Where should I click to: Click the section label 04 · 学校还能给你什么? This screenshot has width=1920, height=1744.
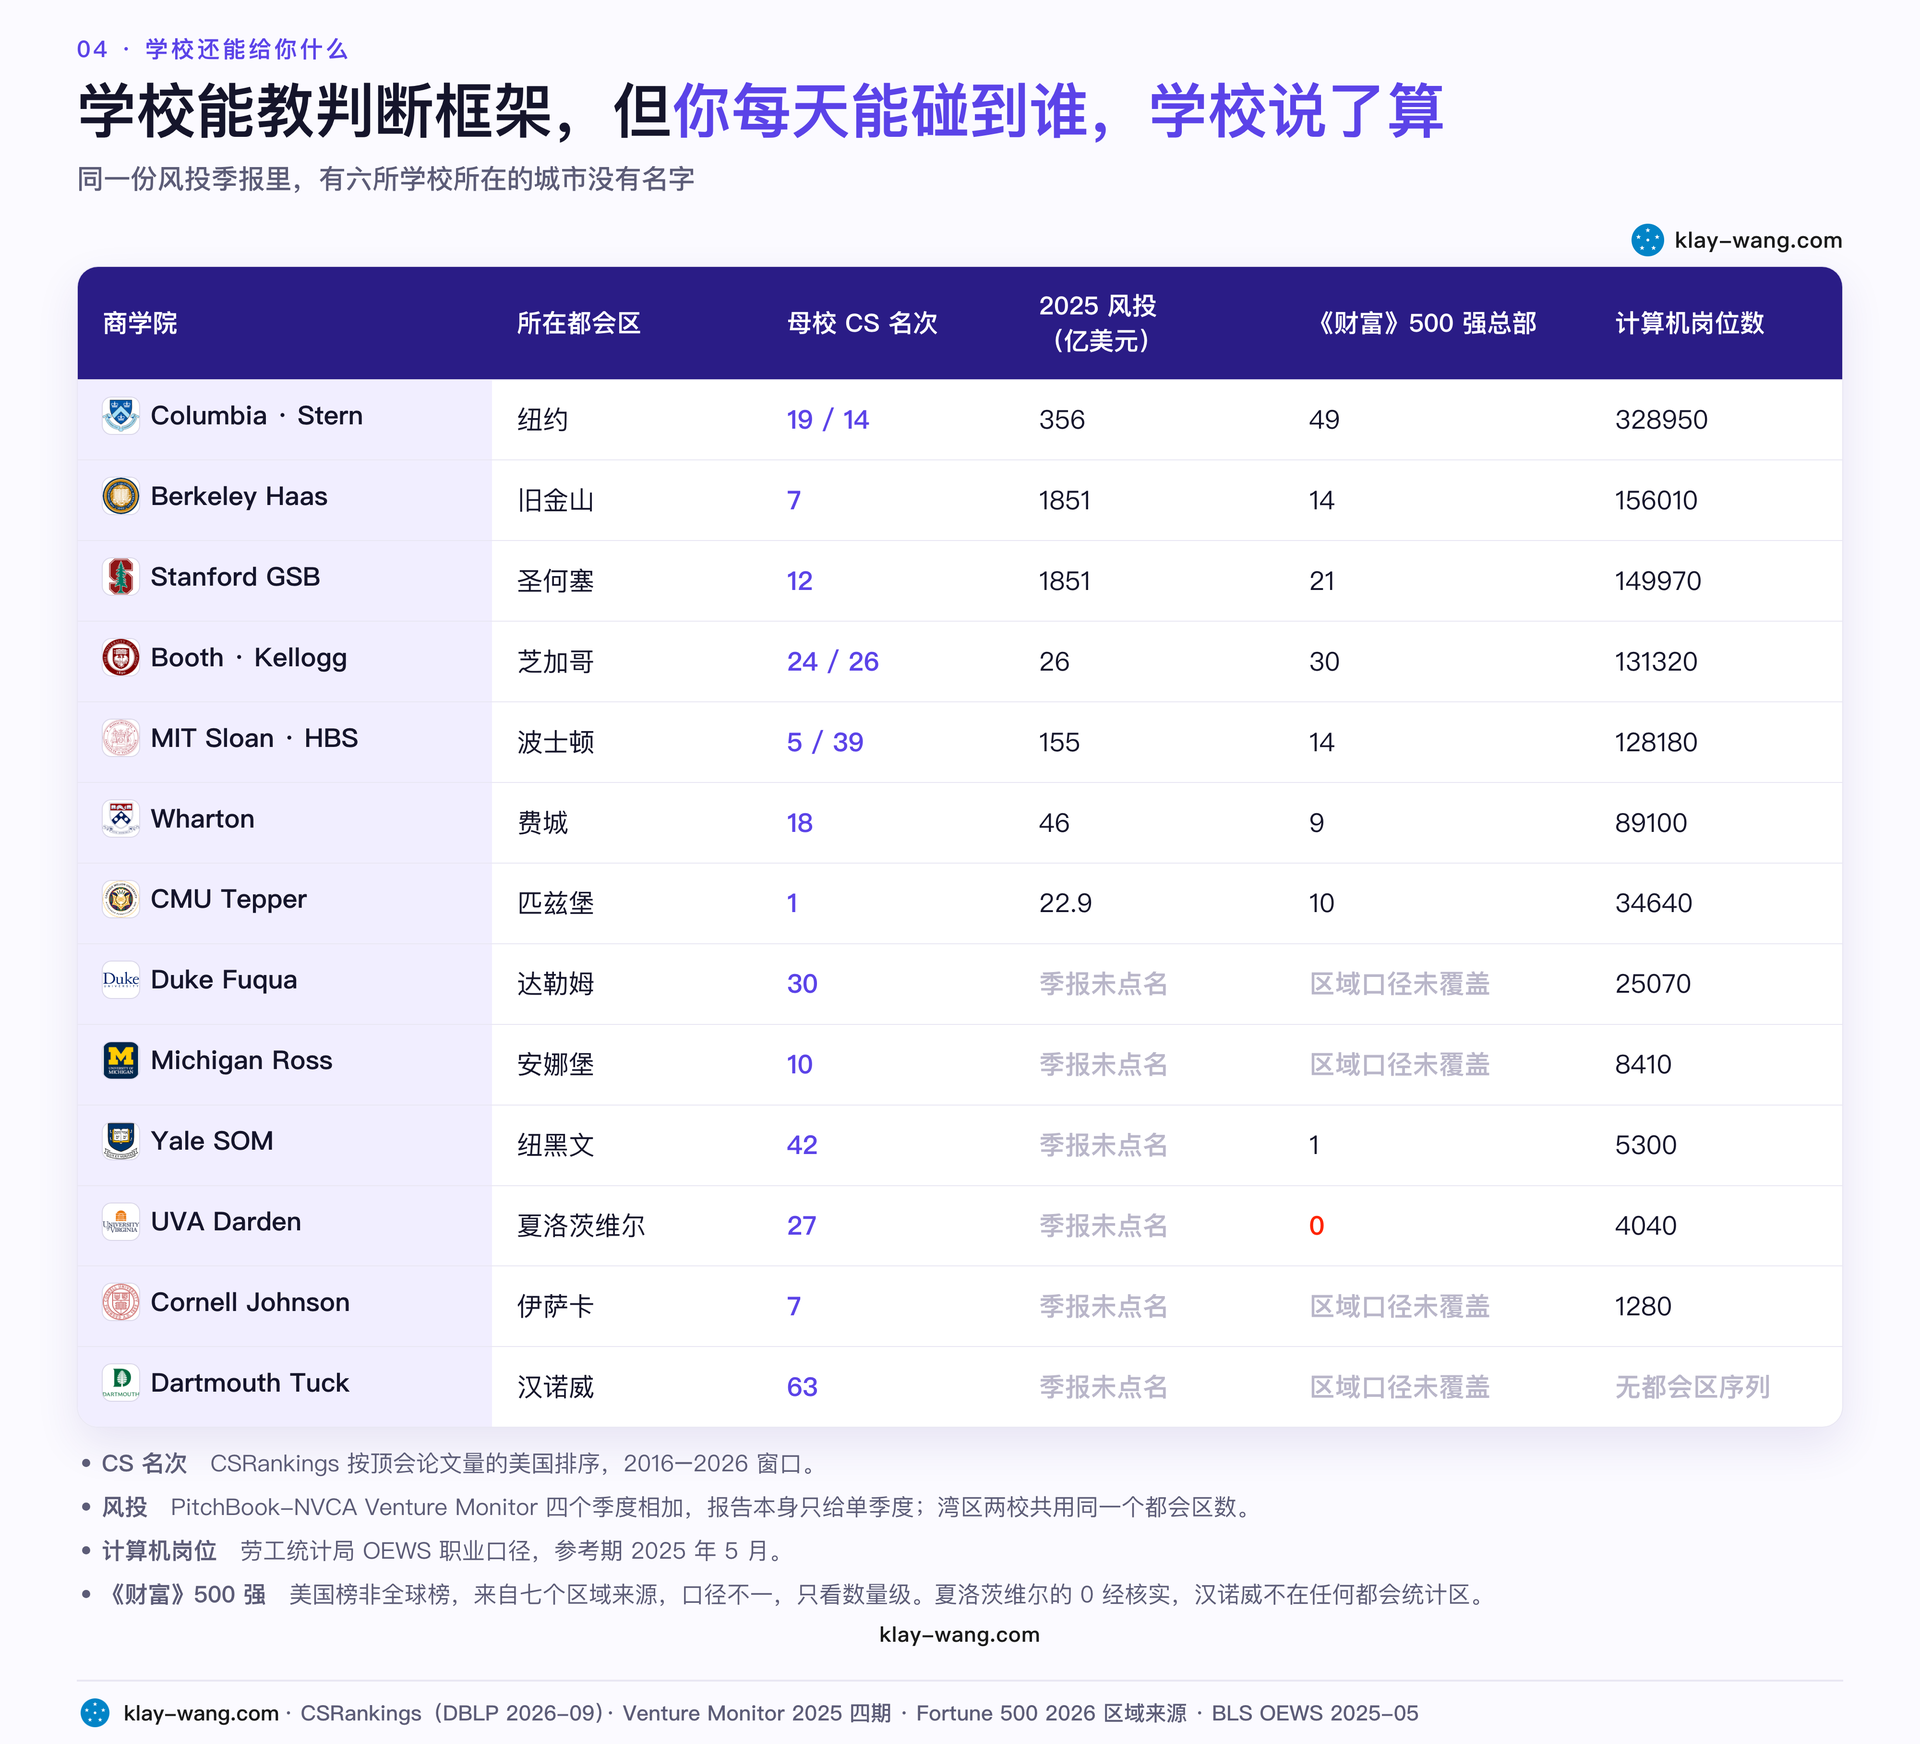pos(212,49)
